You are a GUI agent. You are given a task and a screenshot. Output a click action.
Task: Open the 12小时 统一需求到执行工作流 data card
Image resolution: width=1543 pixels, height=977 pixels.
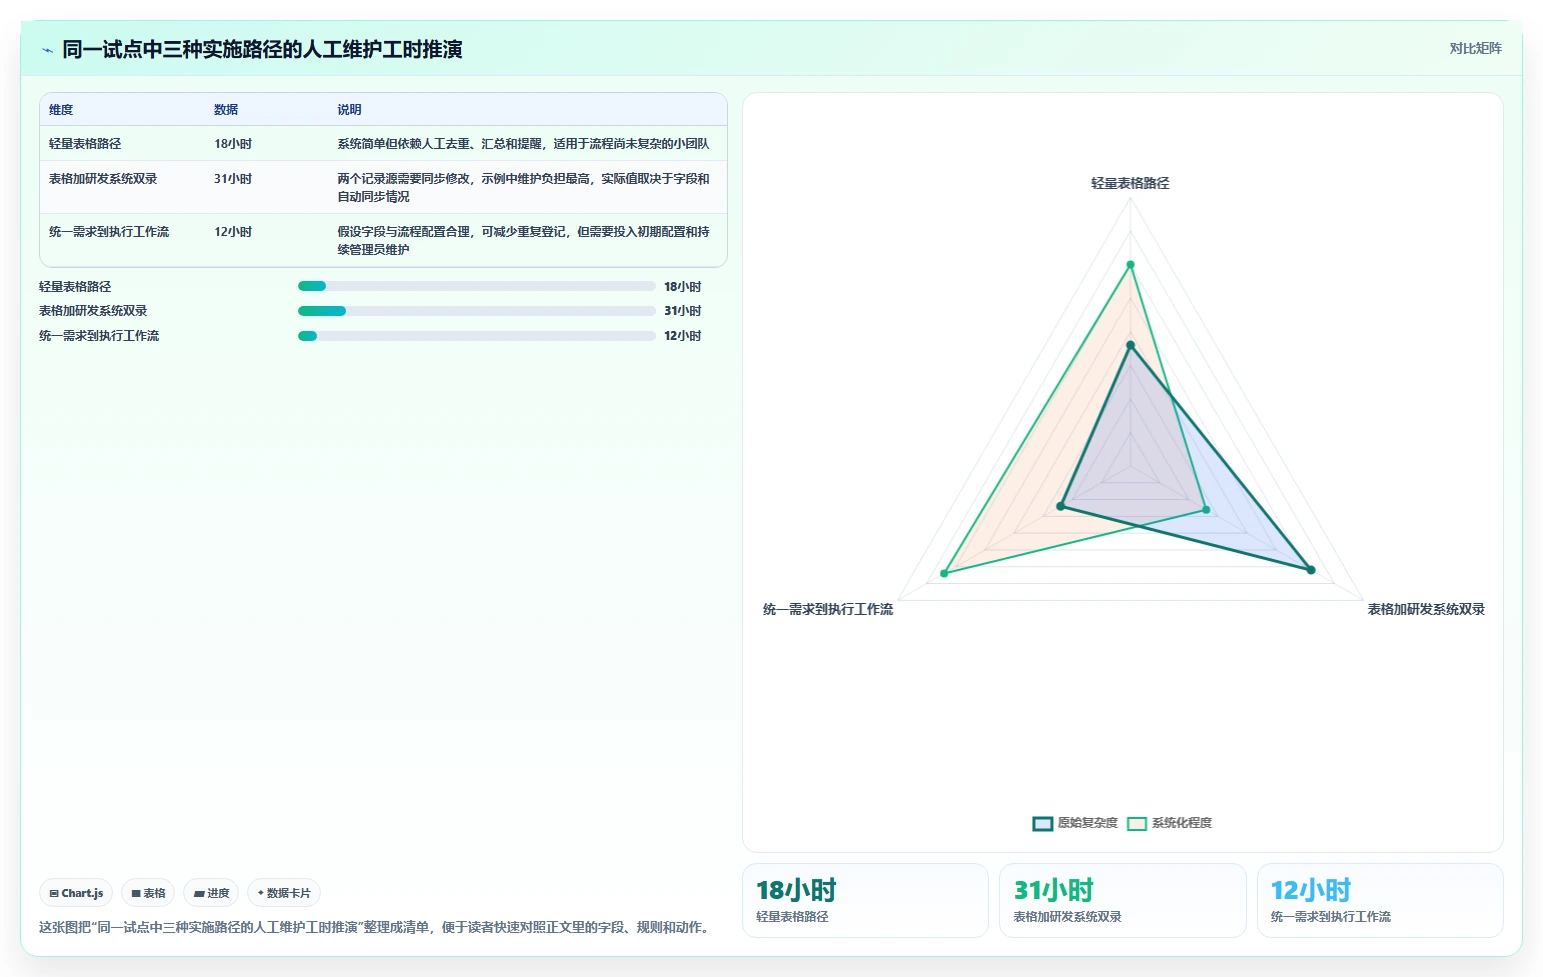point(1380,900)
